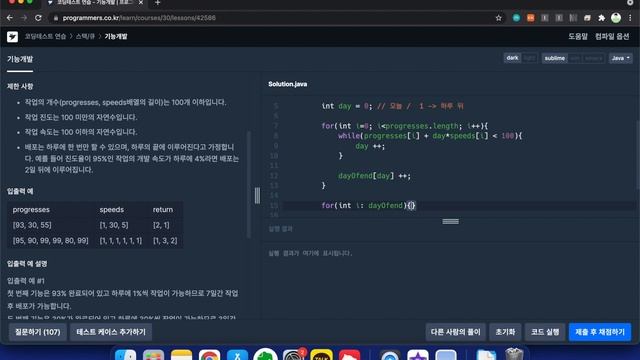Click the browser forward arrow
640x360 pixels.
click(24, 18)
